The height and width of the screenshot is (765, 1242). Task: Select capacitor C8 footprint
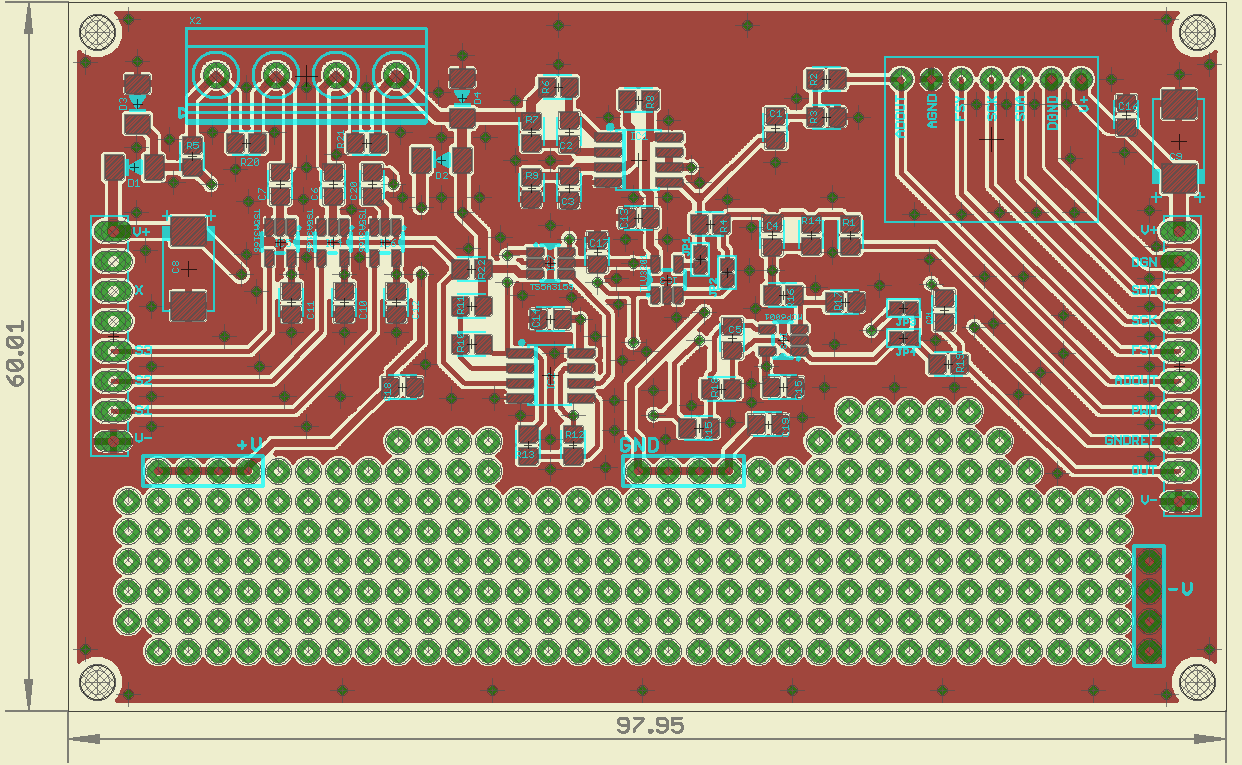pyautogui.click(x=187, y=268)
